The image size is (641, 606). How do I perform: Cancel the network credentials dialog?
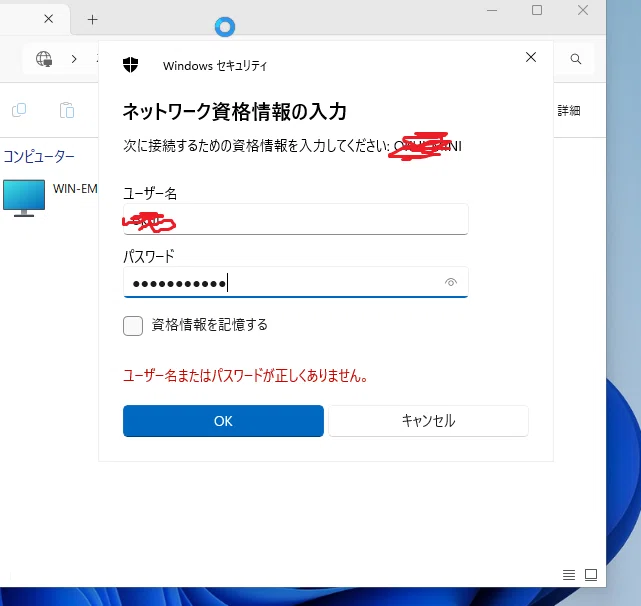(x=428, y=421)
